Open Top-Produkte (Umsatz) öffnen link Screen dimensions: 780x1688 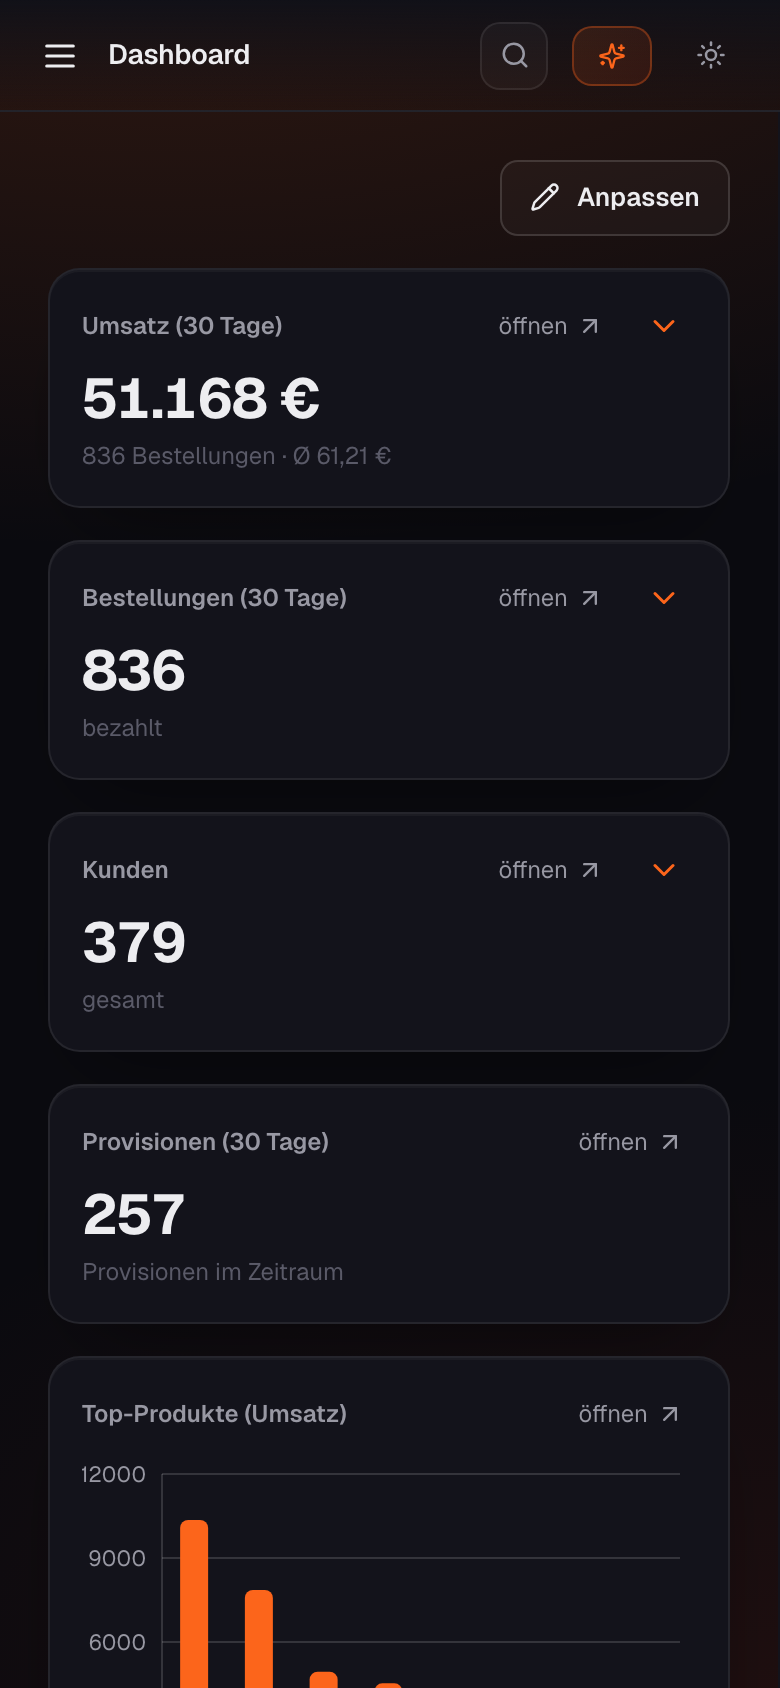(629, 1414)
